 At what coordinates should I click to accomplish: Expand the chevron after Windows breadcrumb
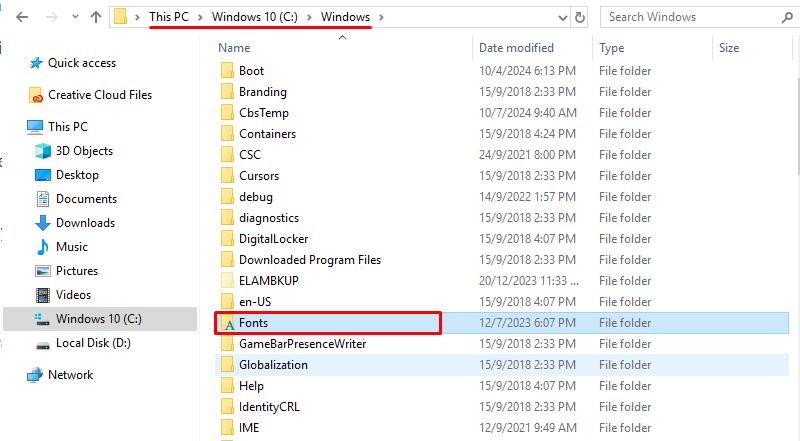coord(381,17)
